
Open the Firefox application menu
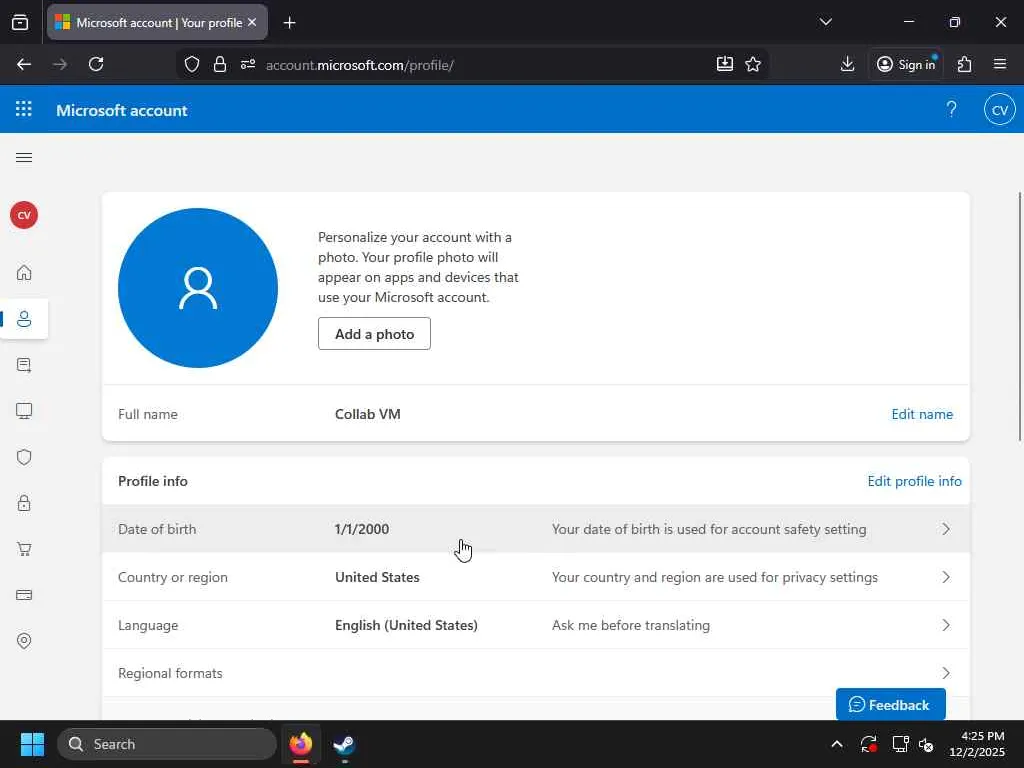pyautogui.click(x=1000, y=64)
